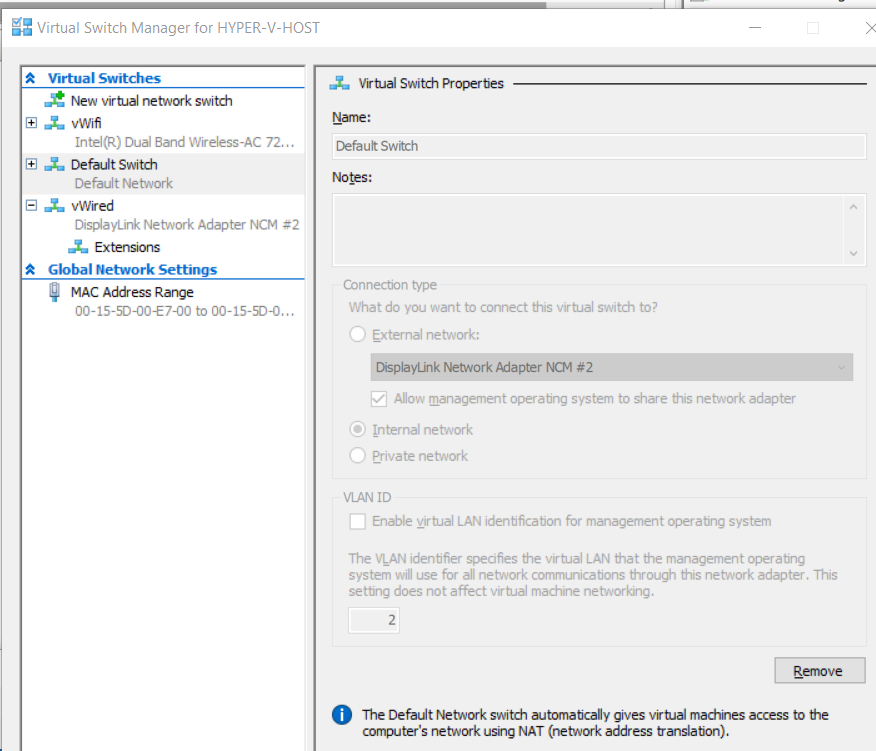Select New virtual network switch
This screenshot has width=876, height=751.
(x=151, y=101)
